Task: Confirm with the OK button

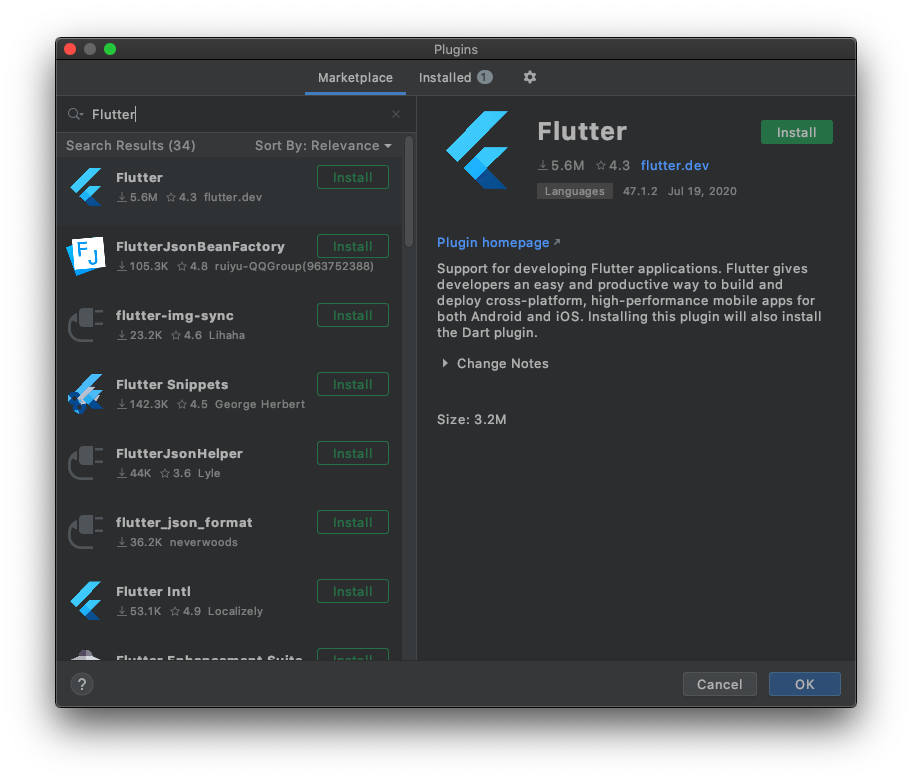Action: (x=804, y=684)
